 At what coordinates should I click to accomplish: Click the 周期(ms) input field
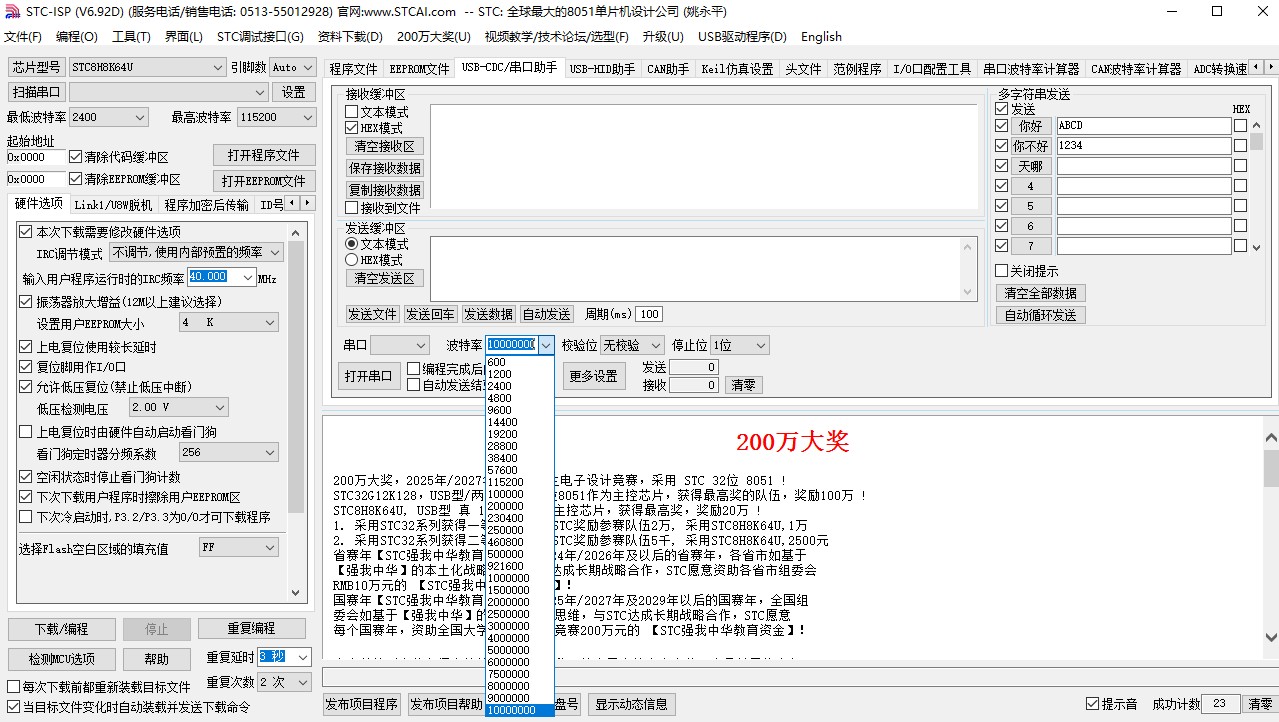tap(648, 314)
